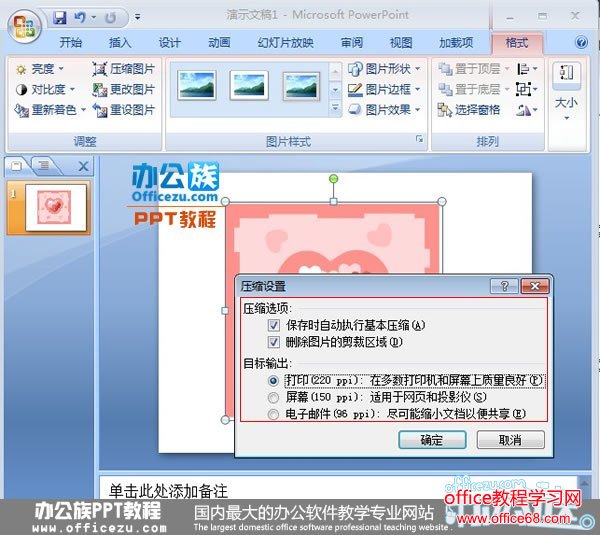Open the 重新着色 recolor dropdown
Screen dimensions: 600x535
coord(50,110)
